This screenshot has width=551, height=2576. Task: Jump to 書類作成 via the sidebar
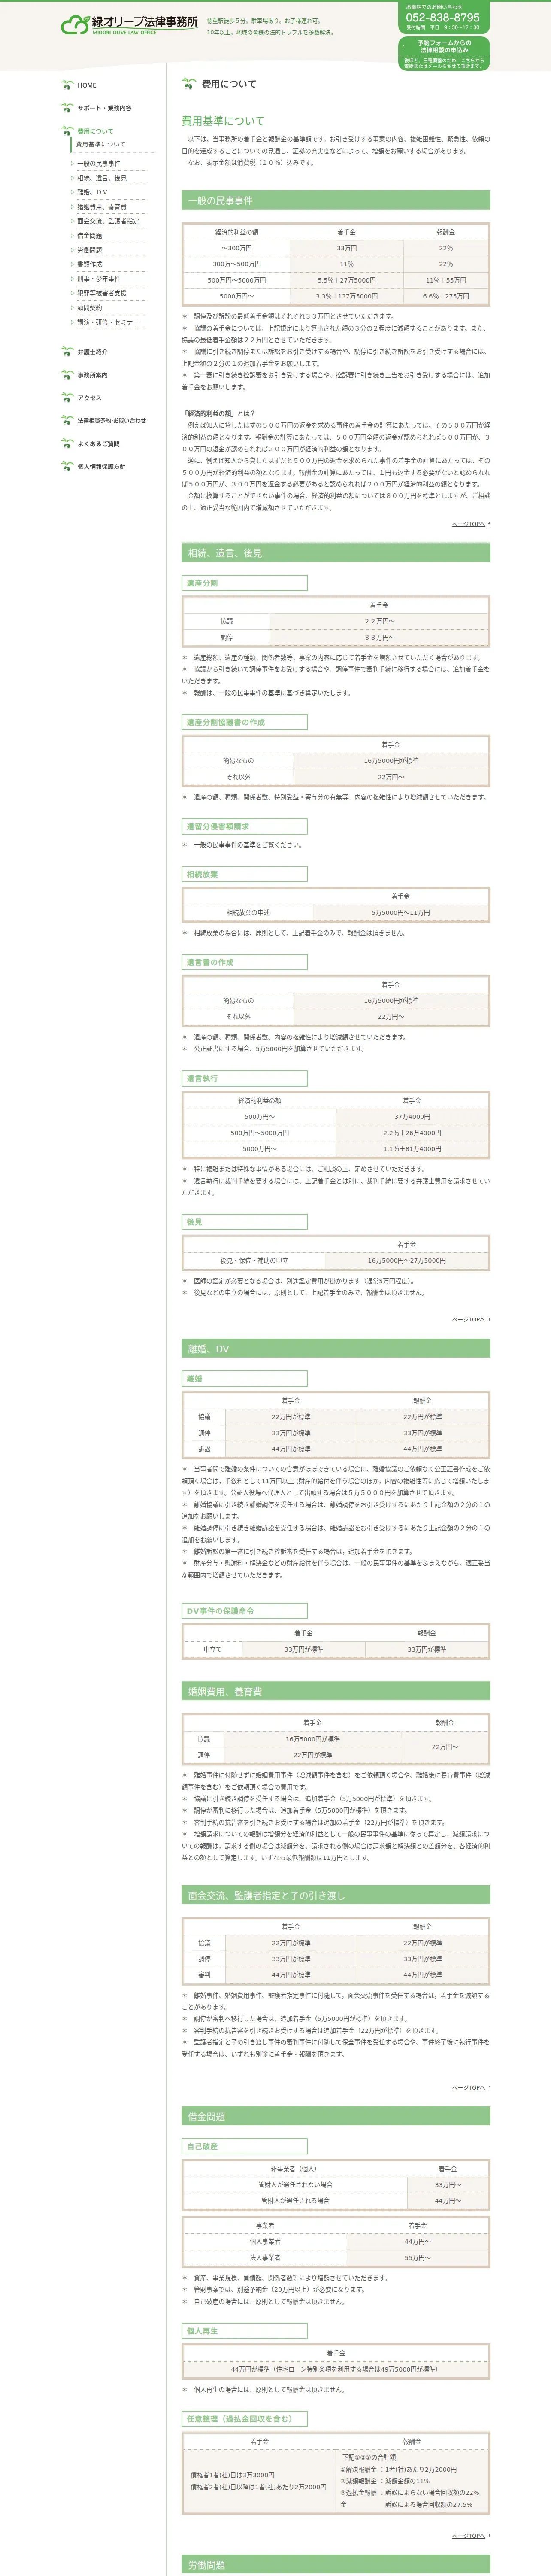[x=90, y=265]
